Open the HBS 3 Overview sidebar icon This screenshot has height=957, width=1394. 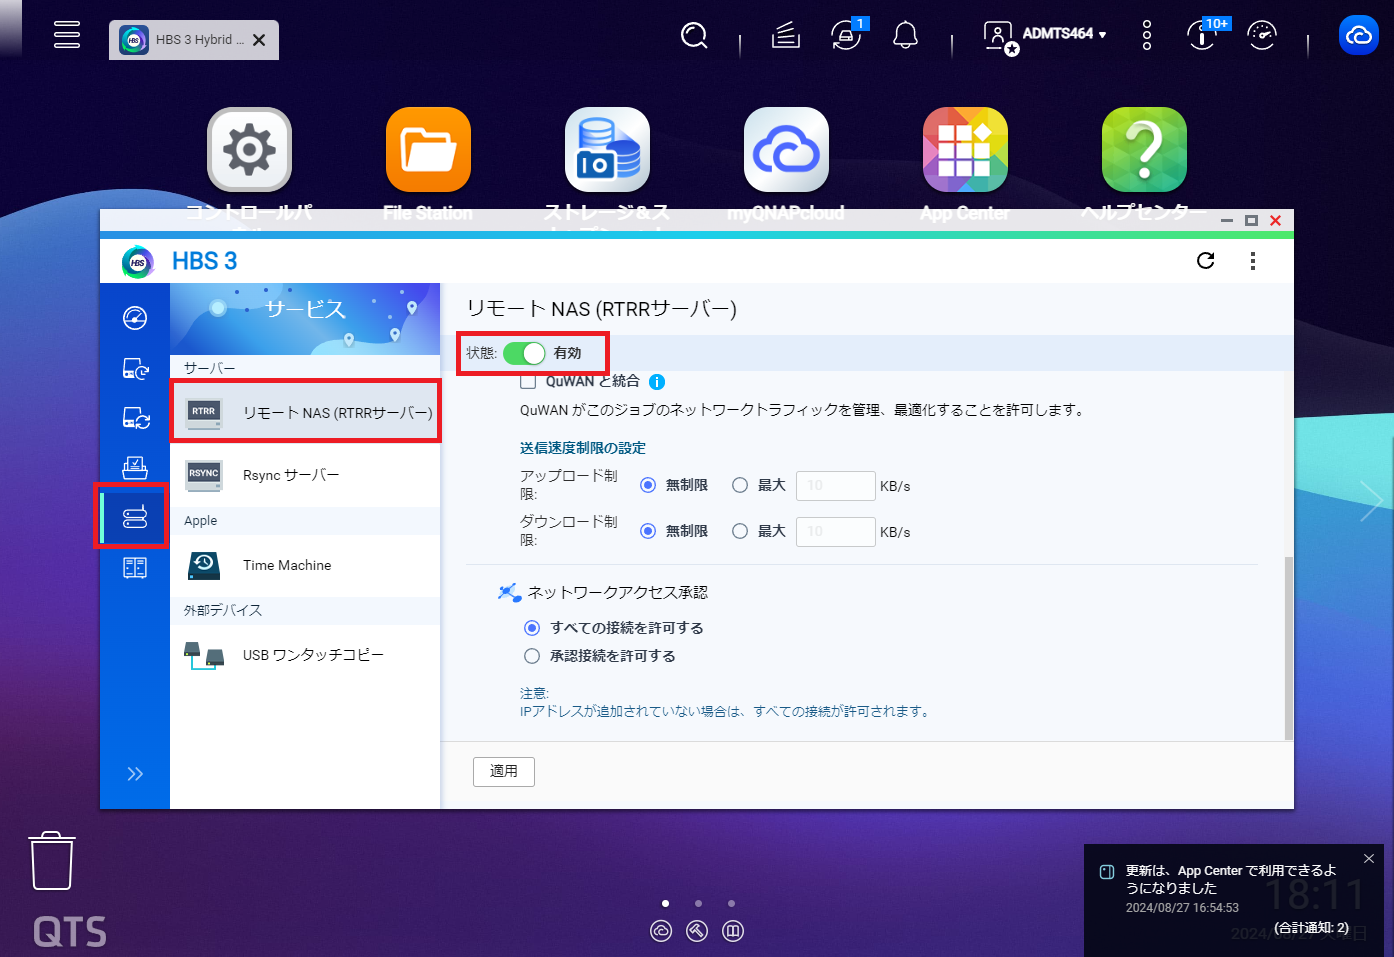[x=135, y=318]
